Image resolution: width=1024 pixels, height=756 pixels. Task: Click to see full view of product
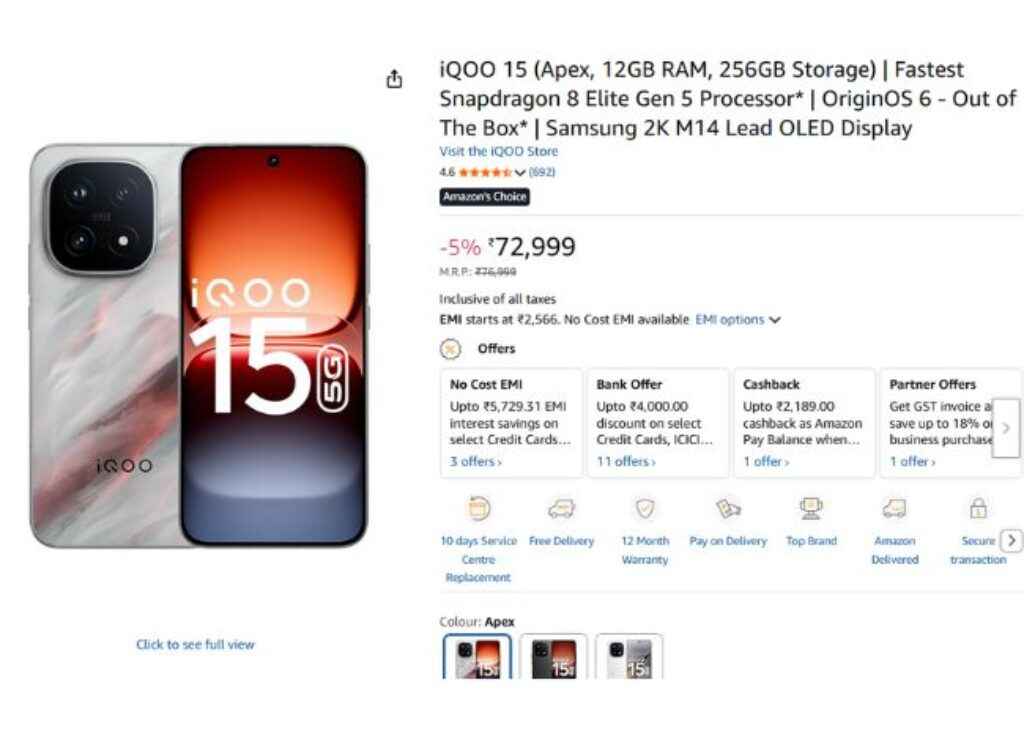click(195, 645)
